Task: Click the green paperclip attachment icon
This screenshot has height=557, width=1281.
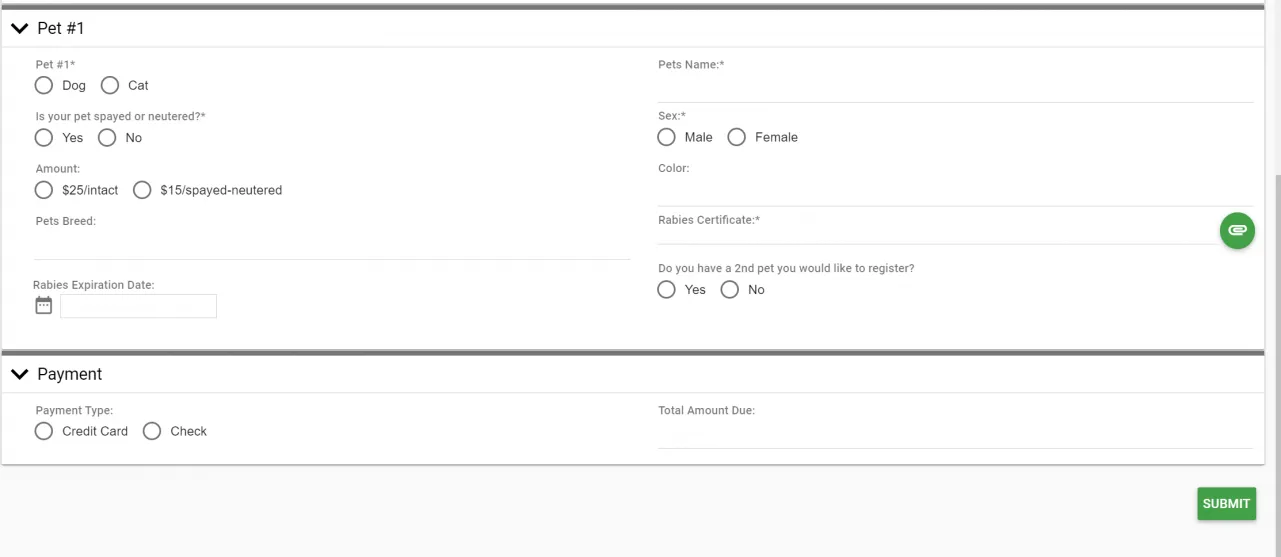Action: [x=1237, y=231]
